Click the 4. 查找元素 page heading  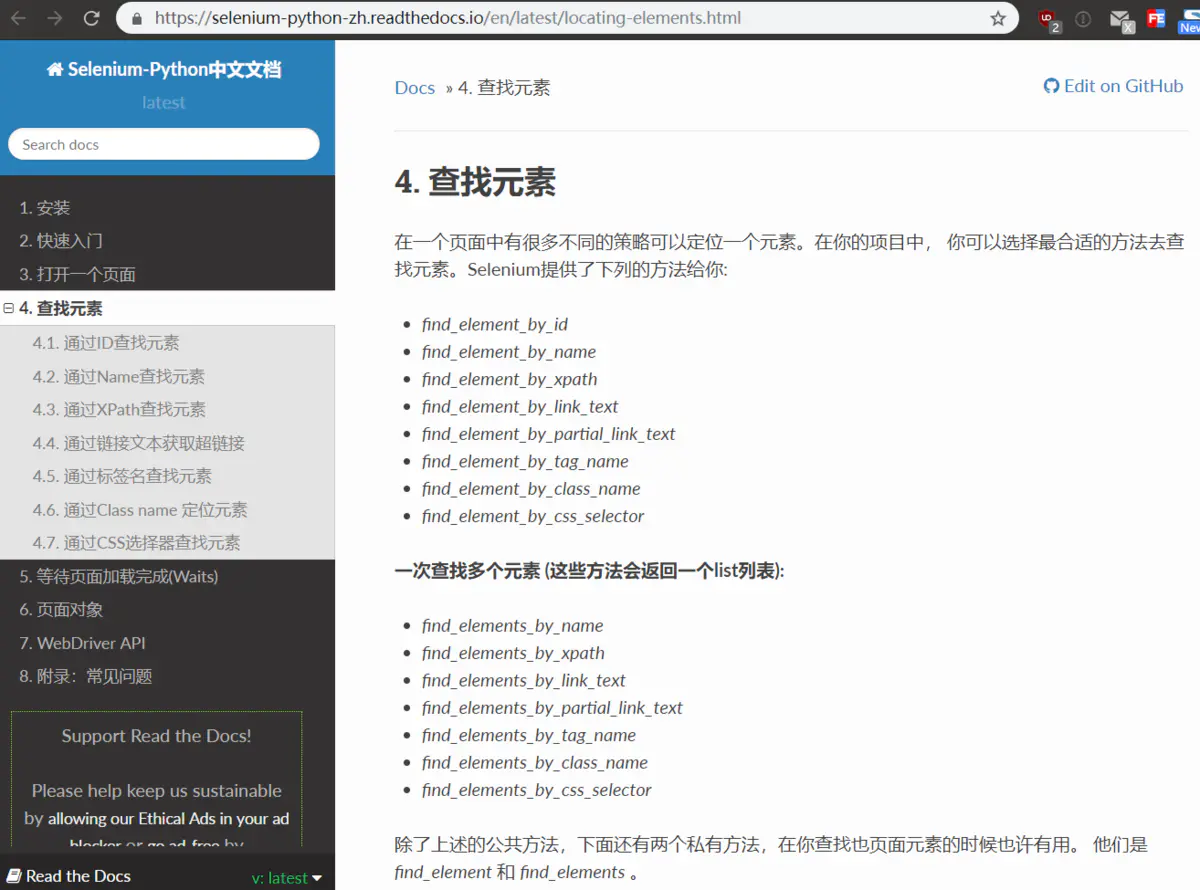(x=475, y=182)
